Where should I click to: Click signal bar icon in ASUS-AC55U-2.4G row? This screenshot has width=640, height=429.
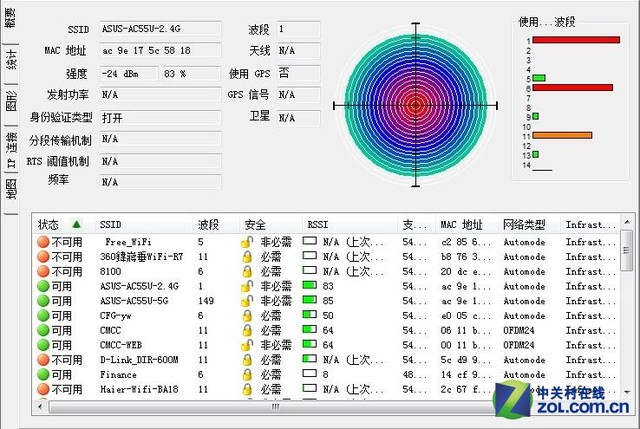(310, 285)
